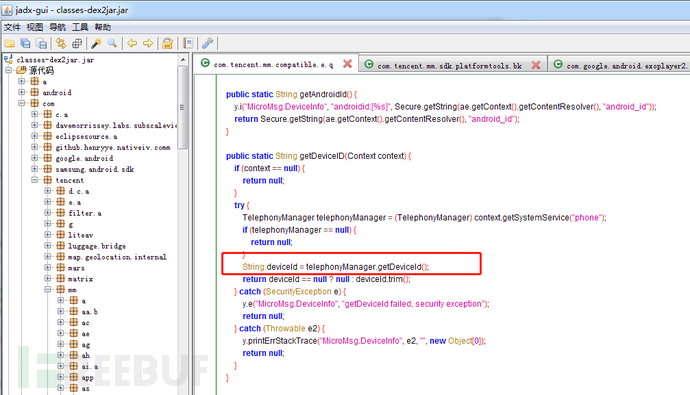The image size is (690, 395).
Task: Toggle the flatten packages icon
Action: coord(77,43)
